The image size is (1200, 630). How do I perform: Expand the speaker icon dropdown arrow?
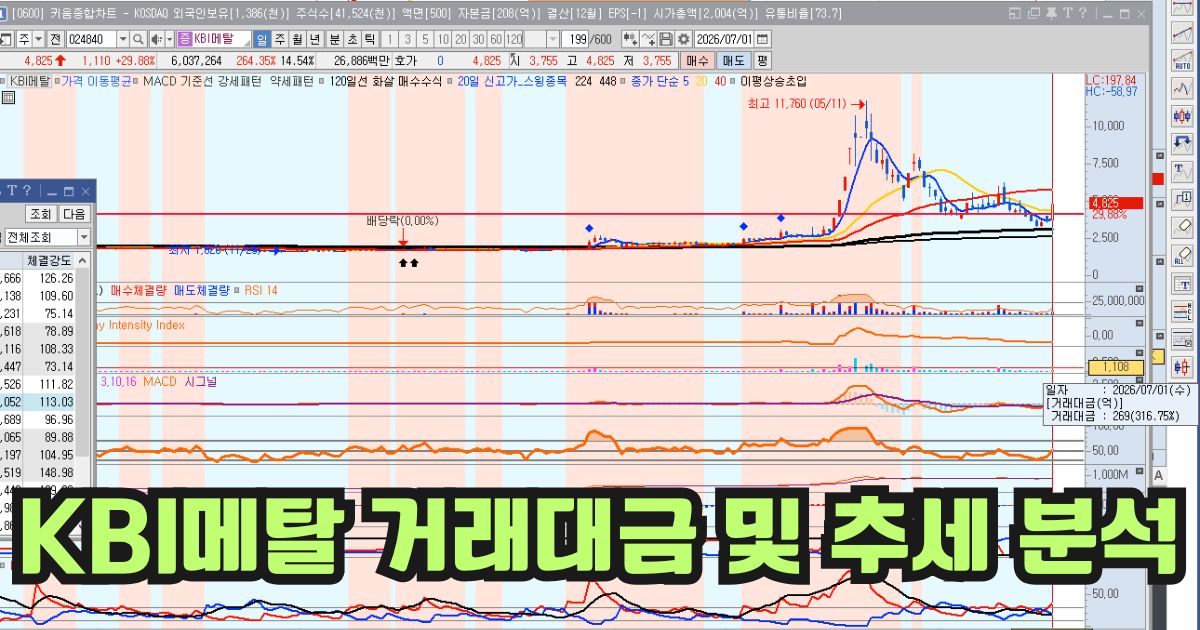click(x=169, y=39)
